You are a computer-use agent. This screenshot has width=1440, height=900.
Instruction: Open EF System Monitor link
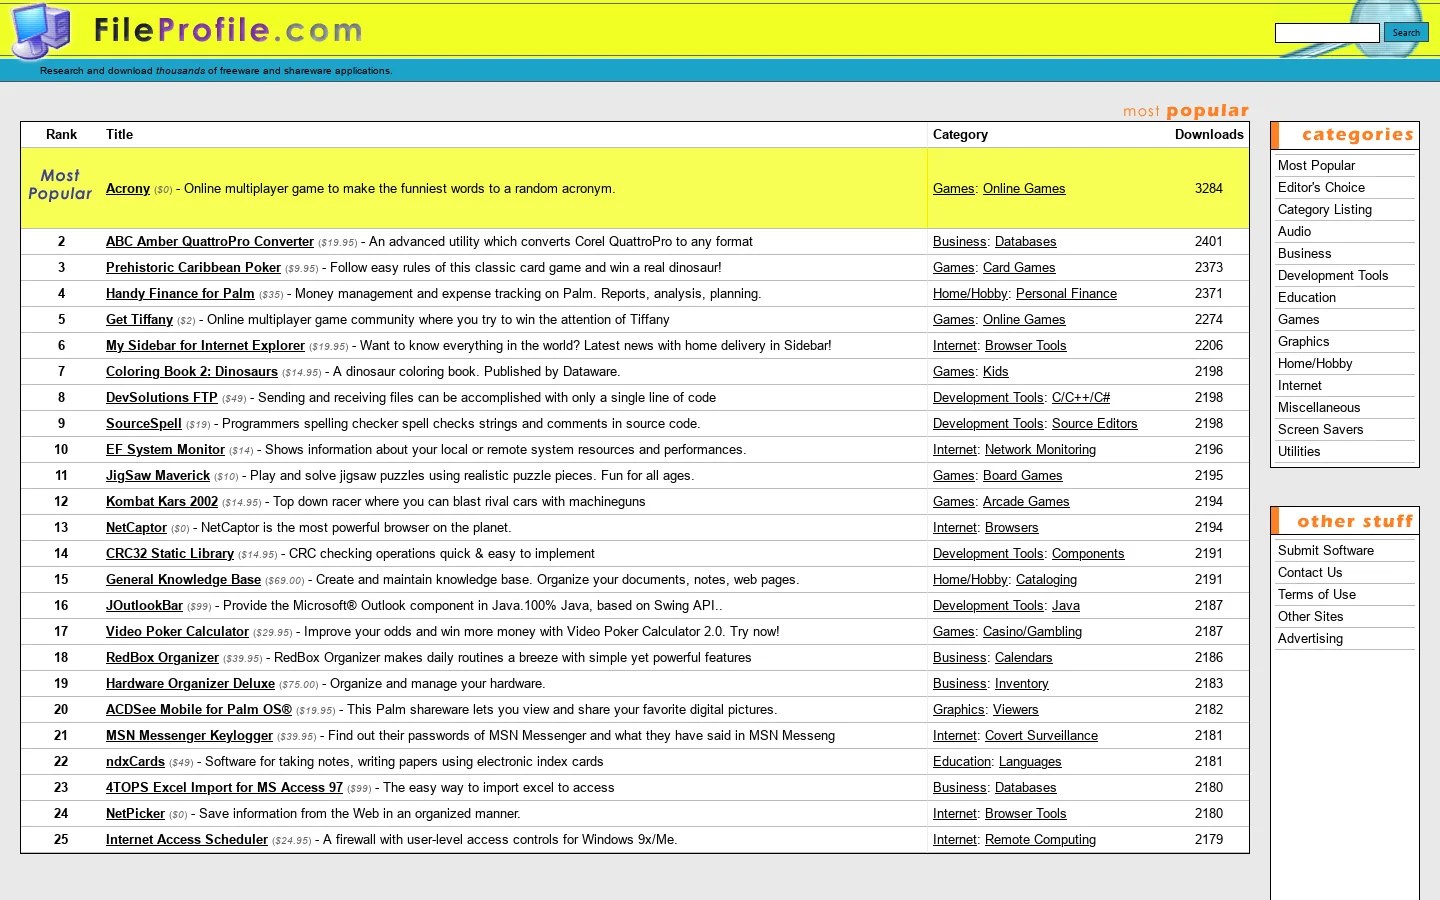[x=165, y=450]
